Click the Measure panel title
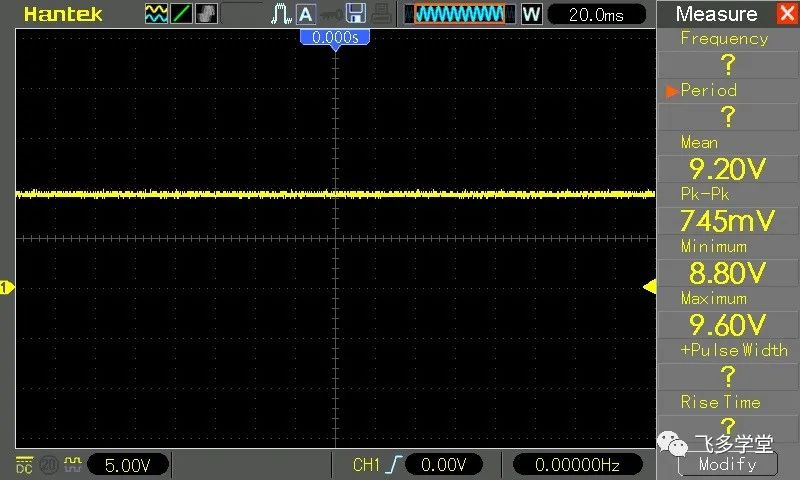The height and width of the screenshot is (480, 800). 716,14
